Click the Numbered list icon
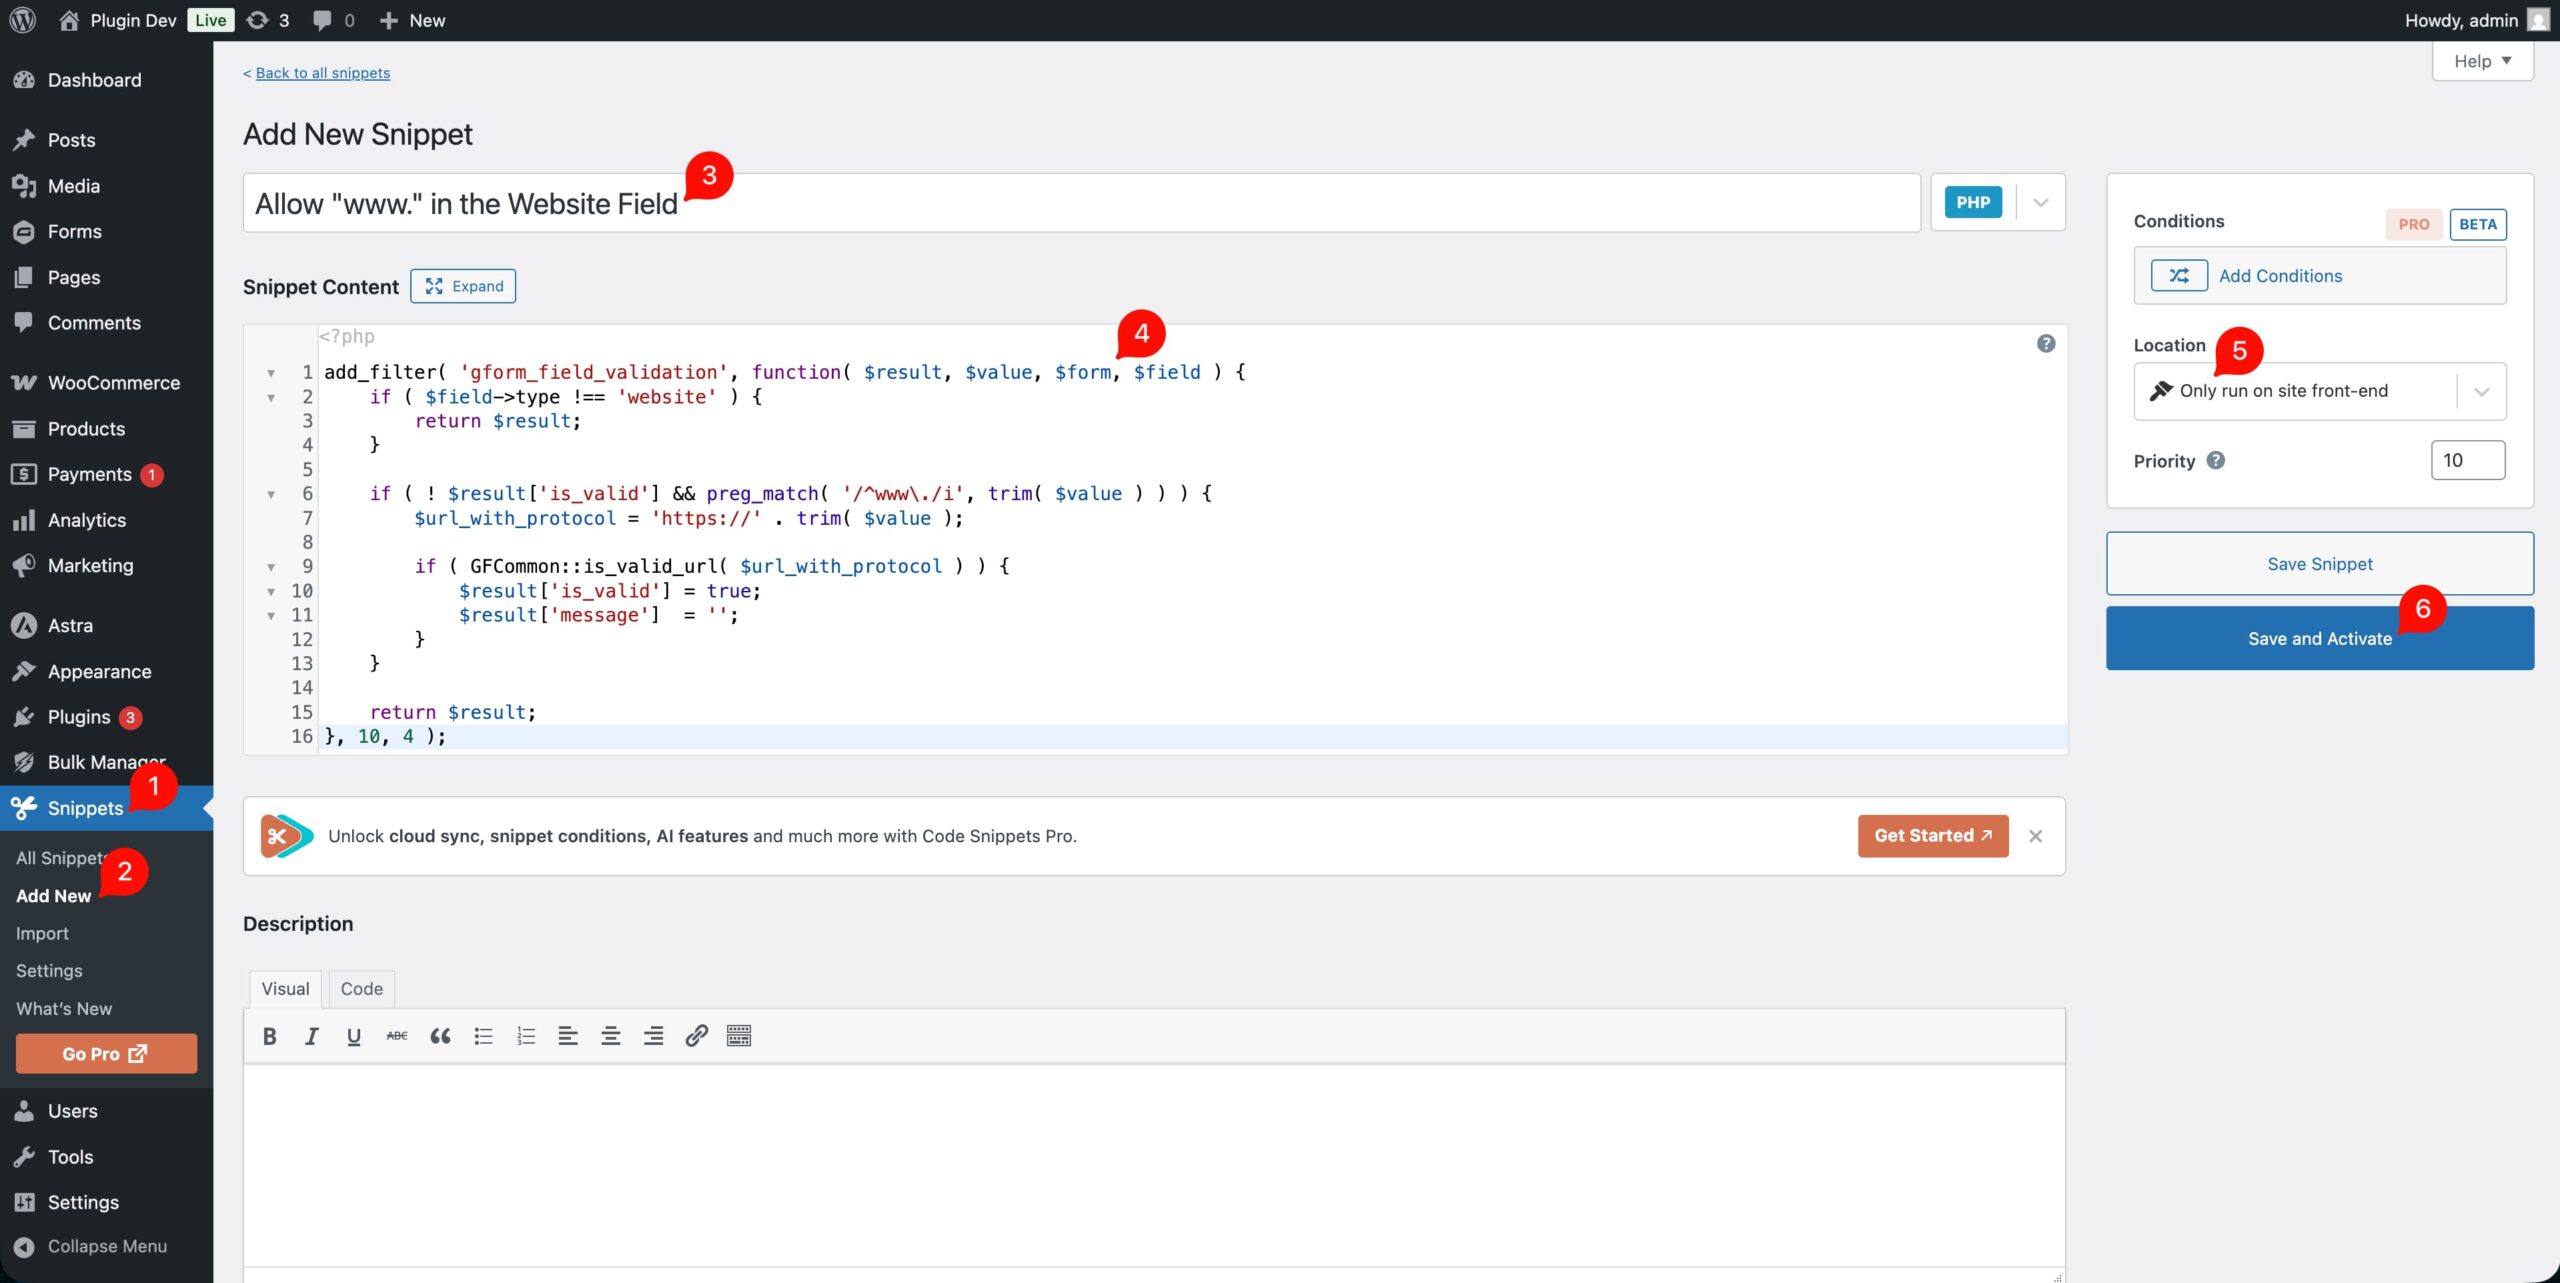This screenshot has width=2560, height=1283. 526,1036
